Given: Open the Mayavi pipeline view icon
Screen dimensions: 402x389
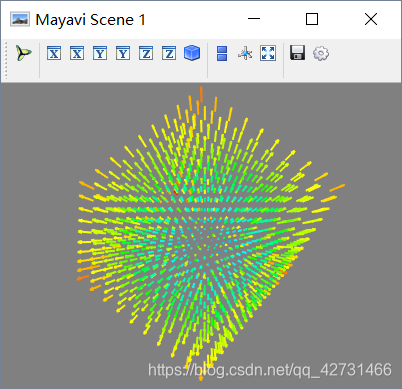Looking at the screenshot, I should coord(24,53).
